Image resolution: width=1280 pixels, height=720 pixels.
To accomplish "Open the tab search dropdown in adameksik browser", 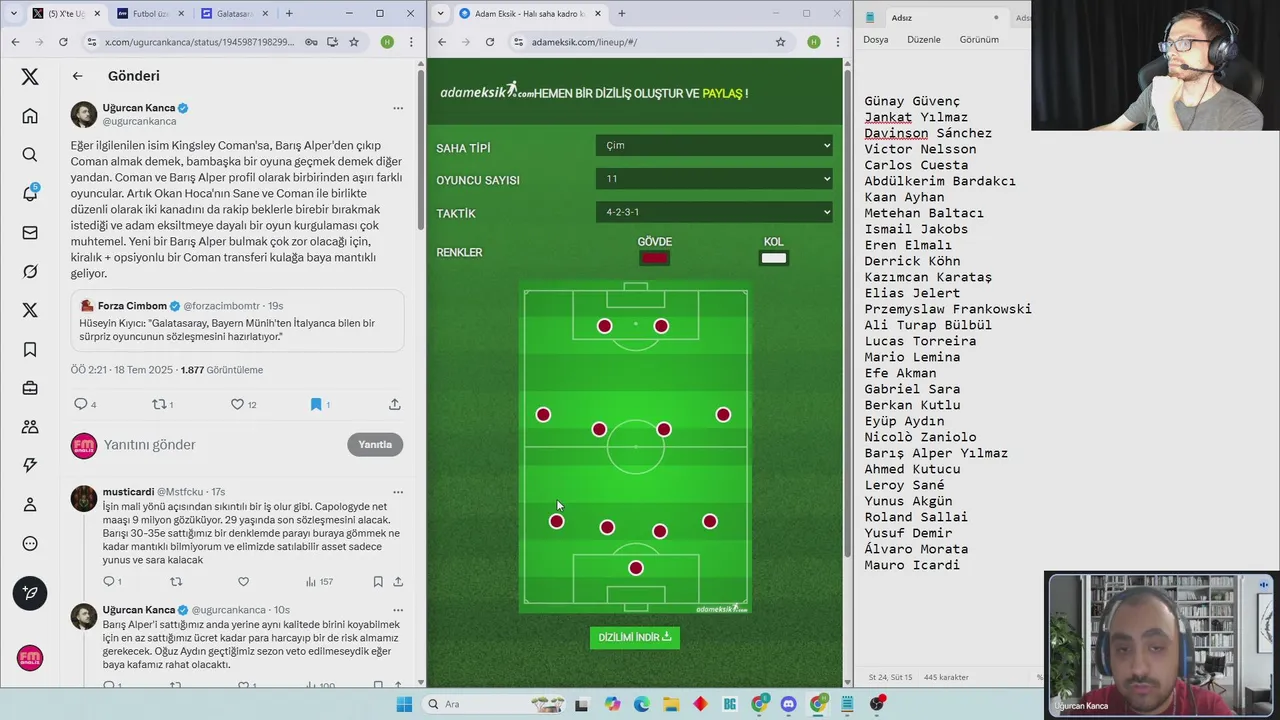I will point(440,13).
